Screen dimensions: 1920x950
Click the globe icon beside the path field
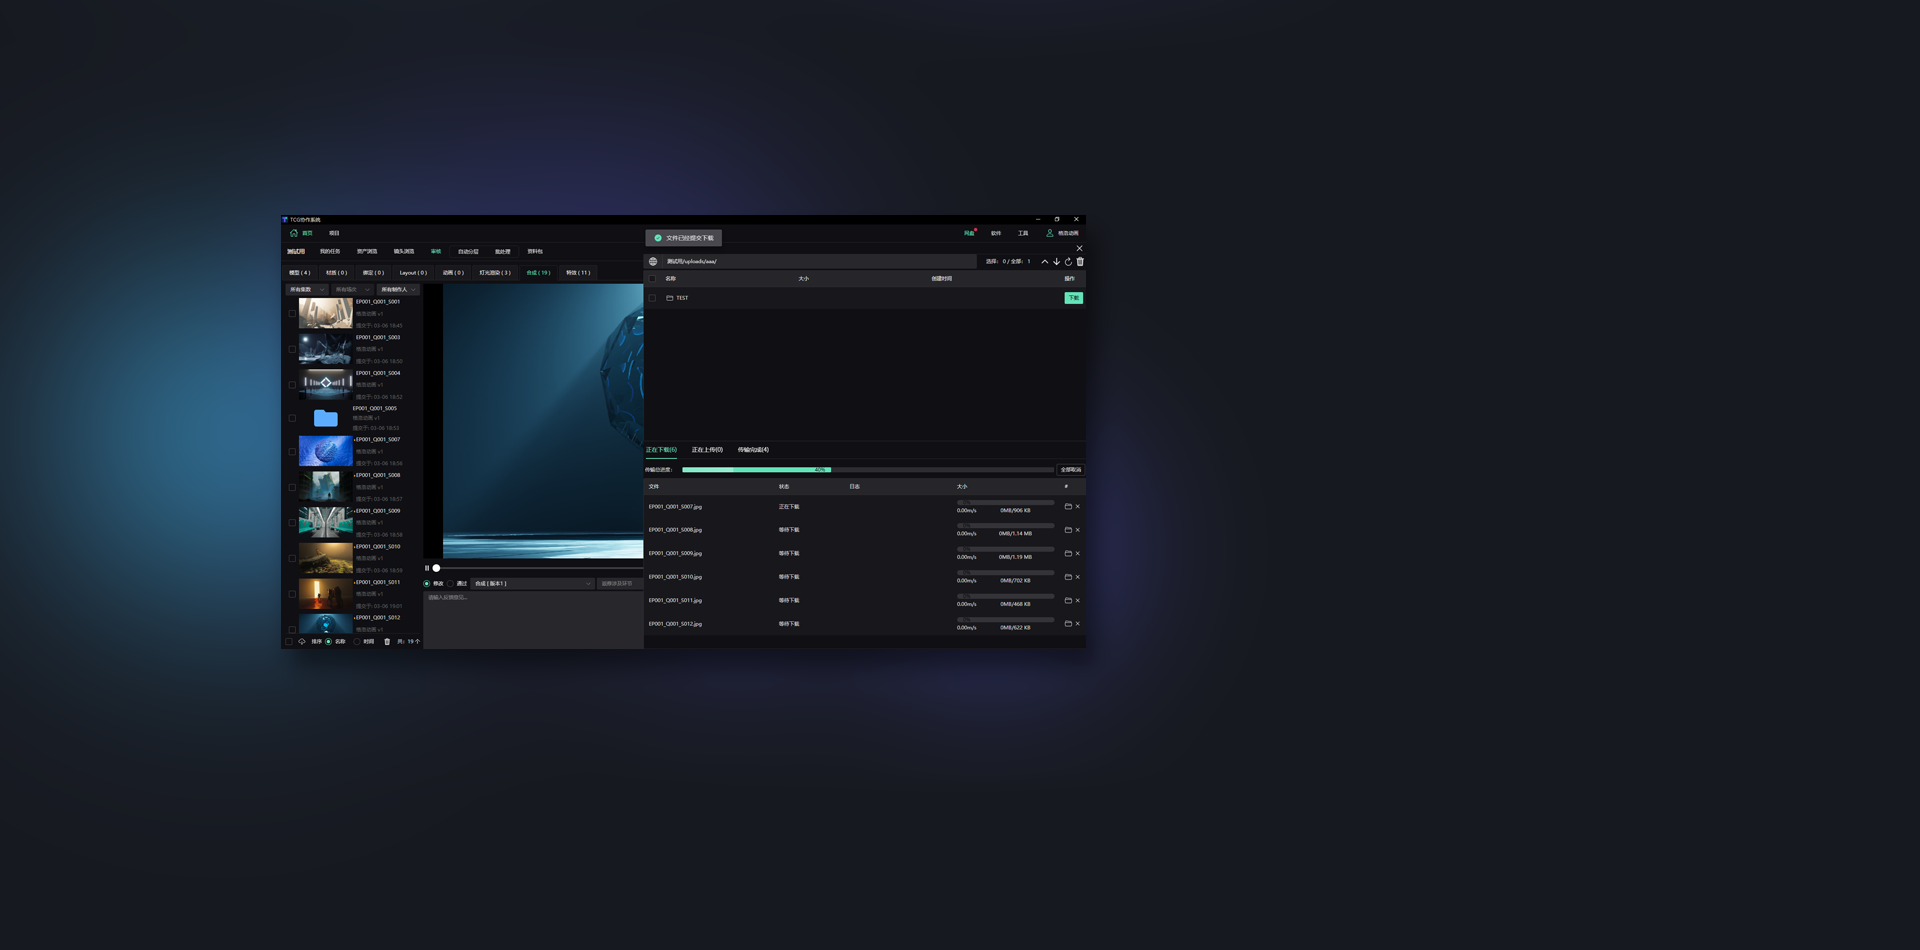653,262
